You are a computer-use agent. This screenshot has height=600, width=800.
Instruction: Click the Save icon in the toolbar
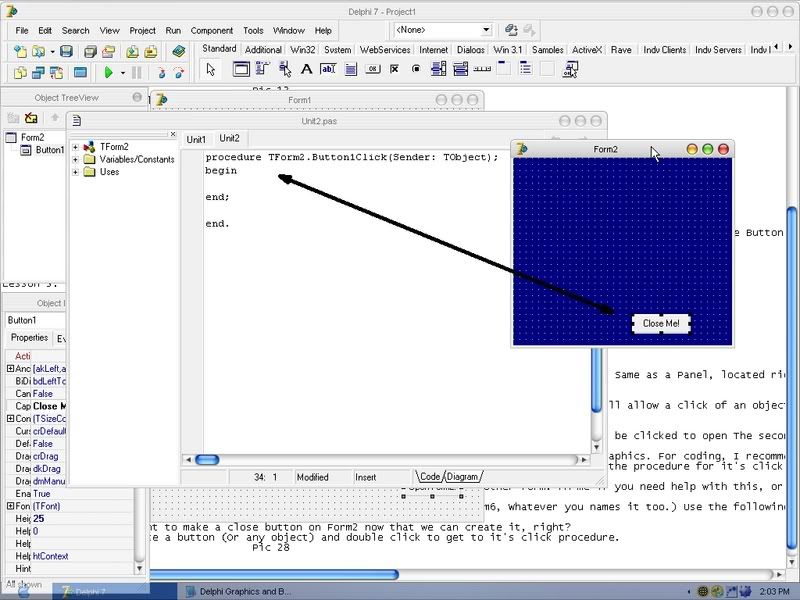click(x=66, y=51)
